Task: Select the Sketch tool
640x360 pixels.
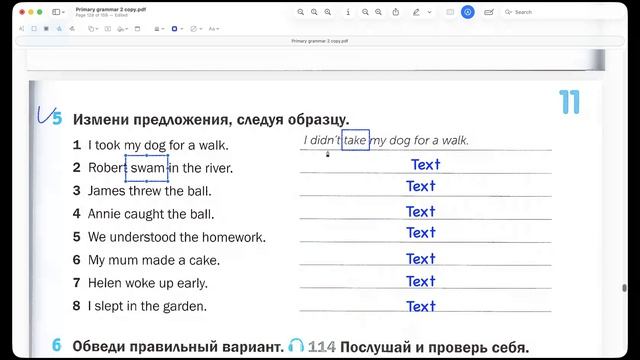Action: (59, 29)
